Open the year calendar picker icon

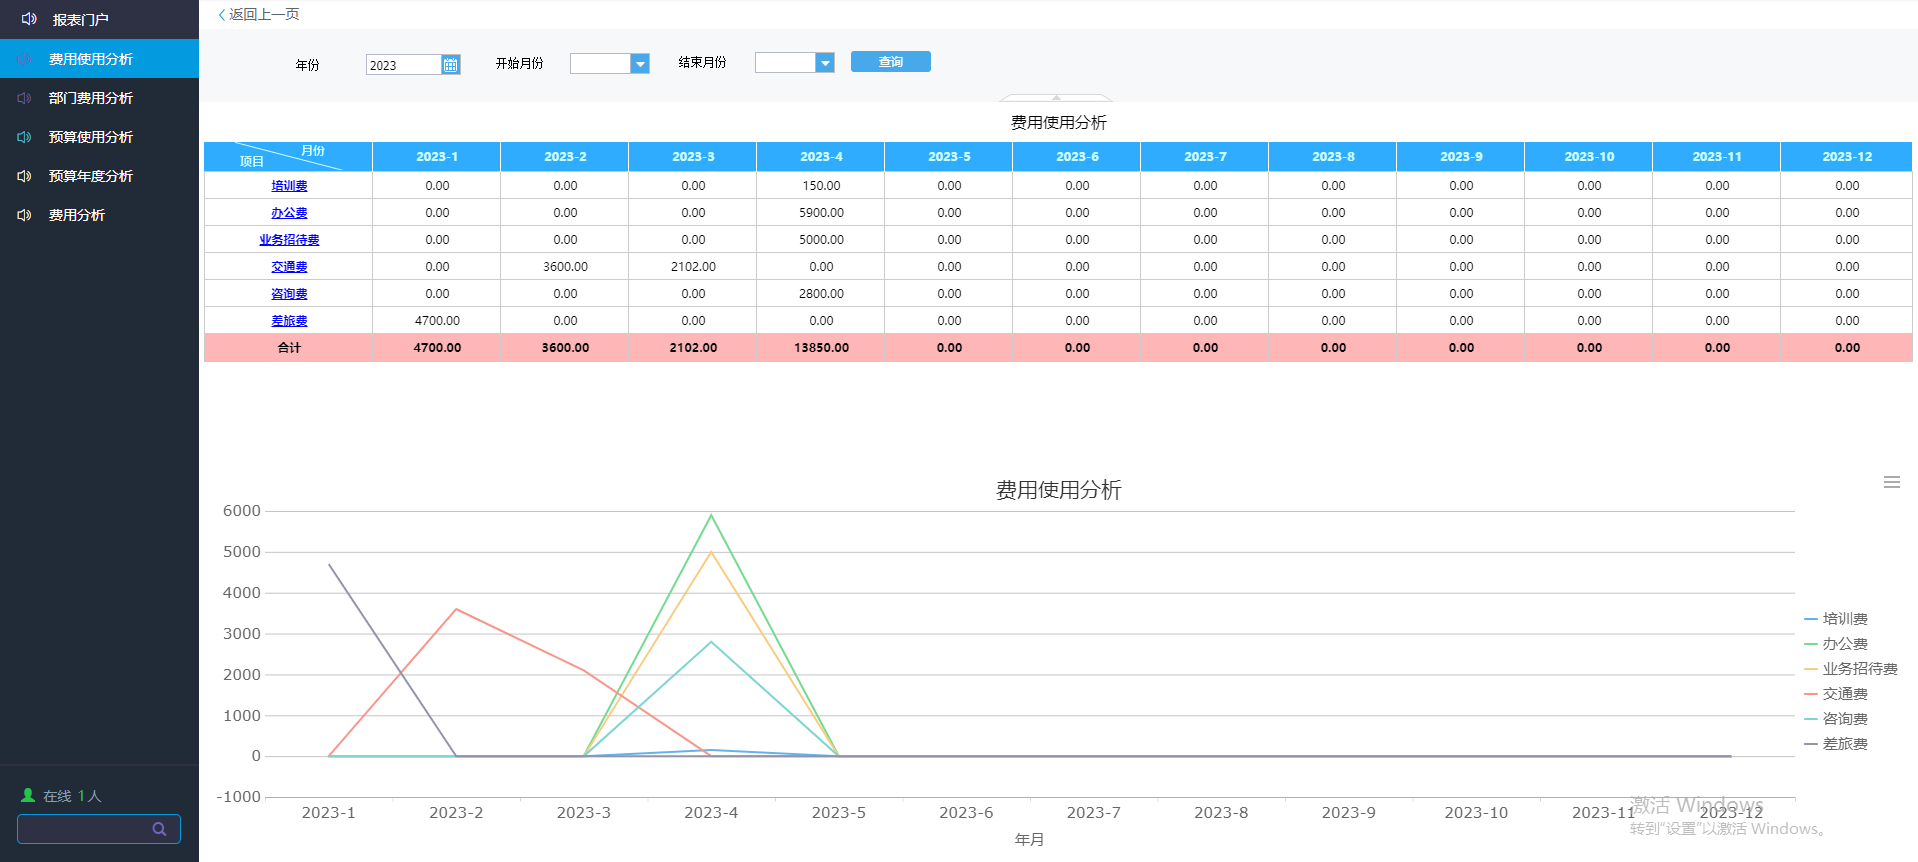click(450, 65)
